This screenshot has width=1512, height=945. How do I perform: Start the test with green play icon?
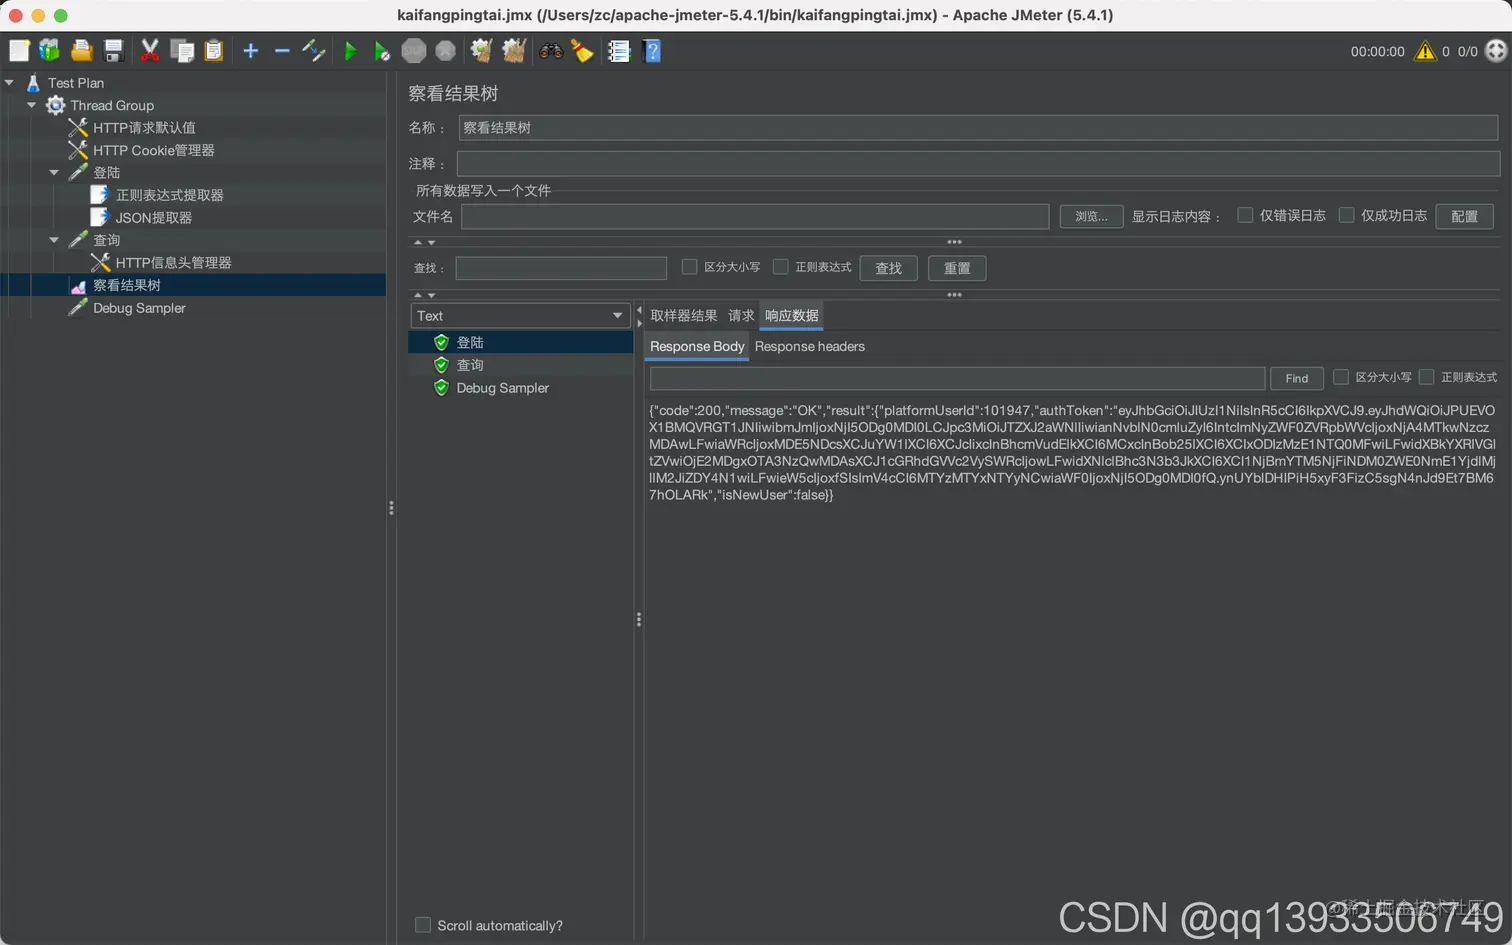coord(350,51)
